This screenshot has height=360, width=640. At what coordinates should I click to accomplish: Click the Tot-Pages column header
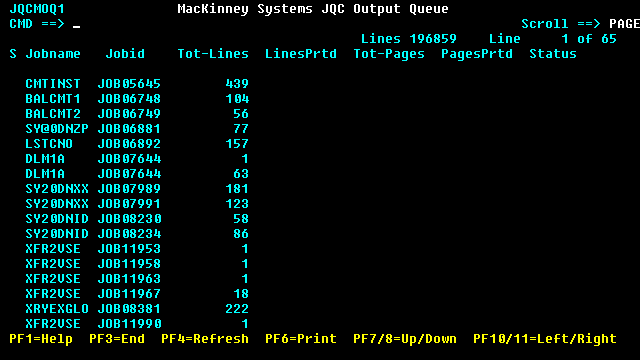coord(389,54)
